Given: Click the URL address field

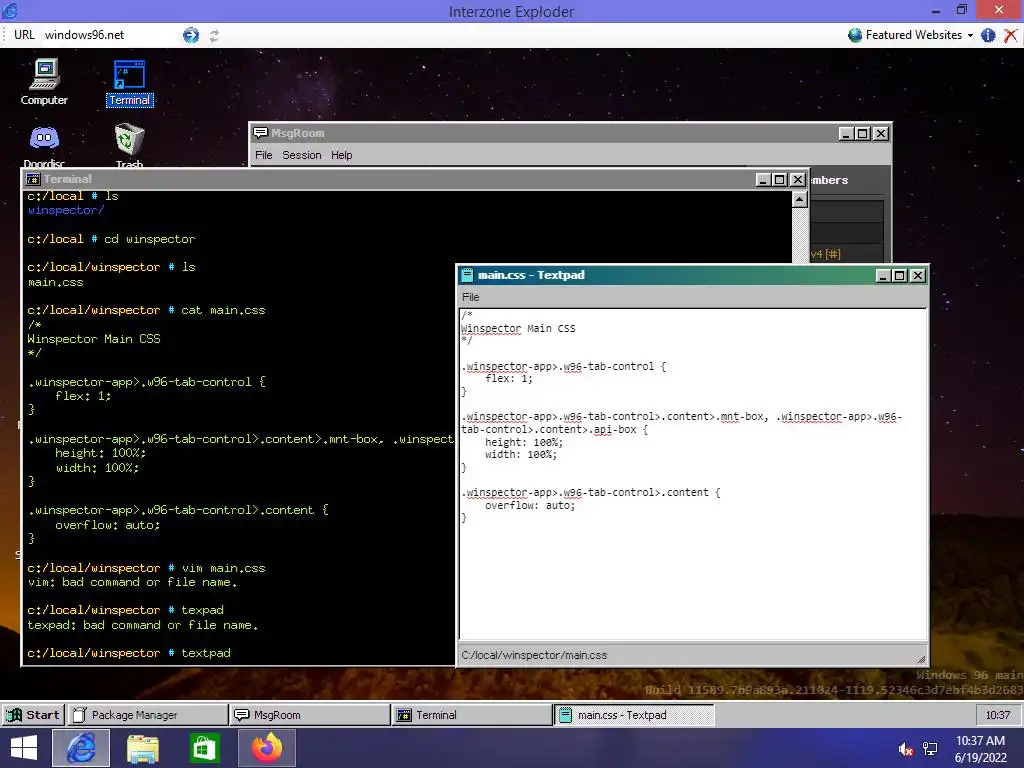Looking at the screenshot, I should (x=111, y=35).
